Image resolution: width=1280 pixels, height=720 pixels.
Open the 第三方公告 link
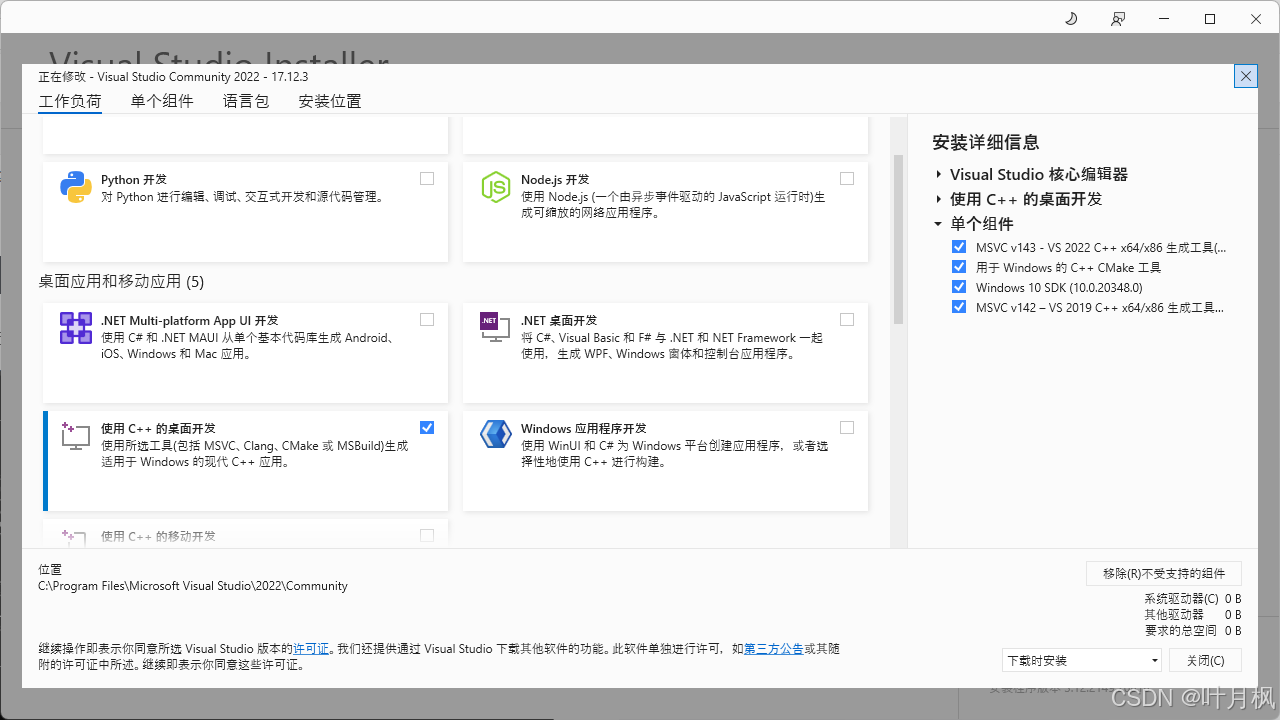click(x=774, y=649)
